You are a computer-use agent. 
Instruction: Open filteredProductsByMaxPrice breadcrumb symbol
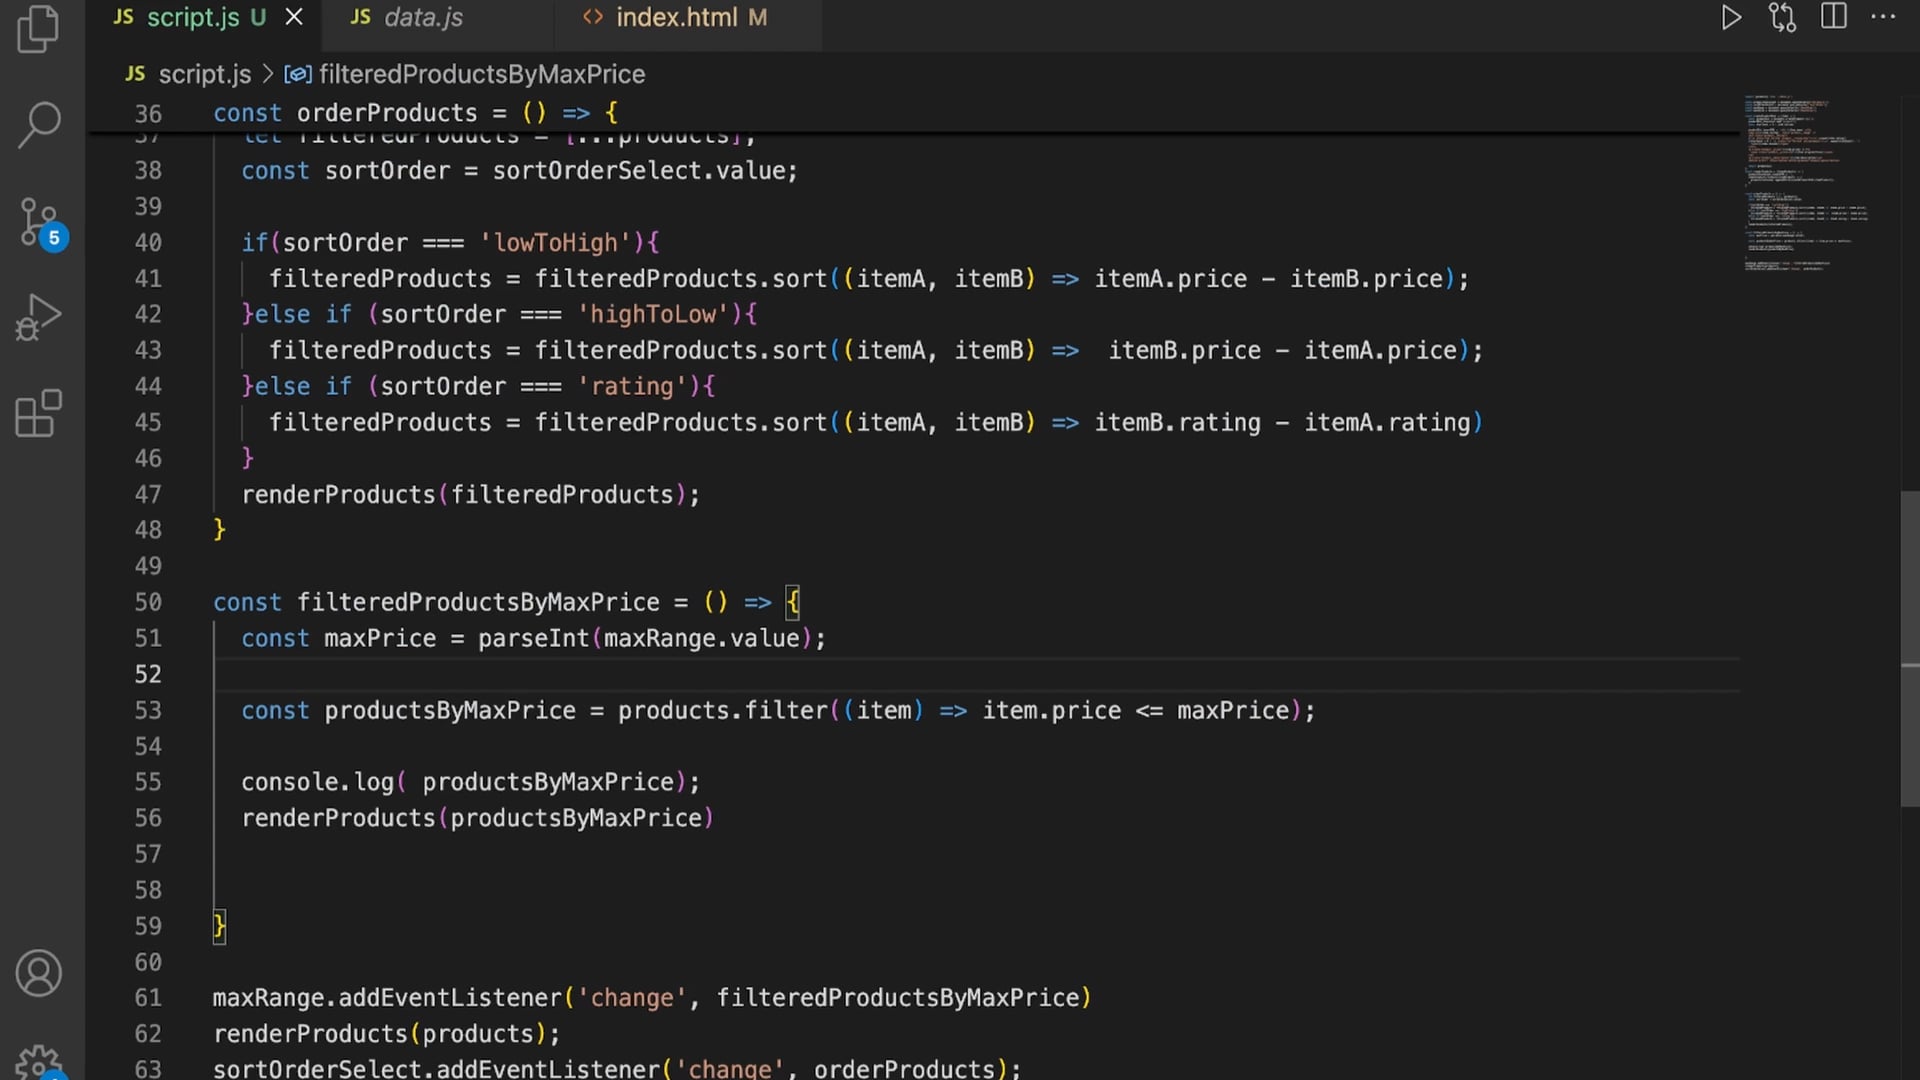tap(481, 74)
